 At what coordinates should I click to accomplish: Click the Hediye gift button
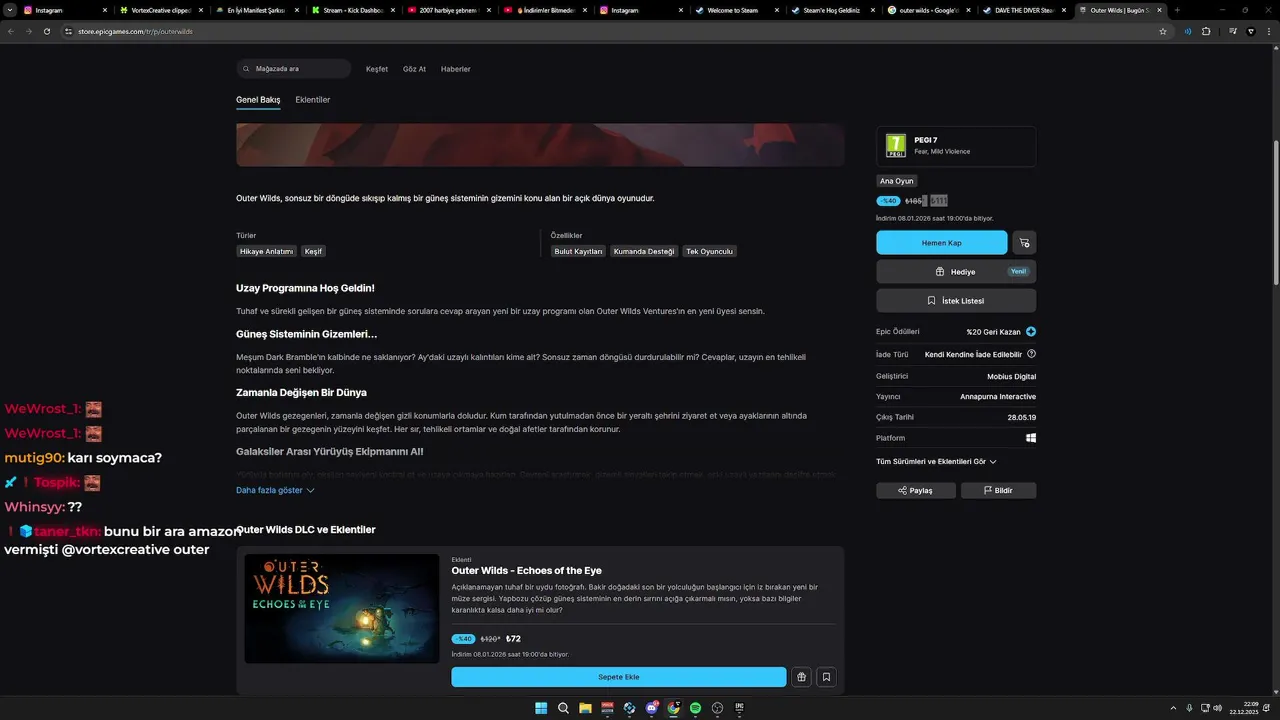[x=956, y=272]
